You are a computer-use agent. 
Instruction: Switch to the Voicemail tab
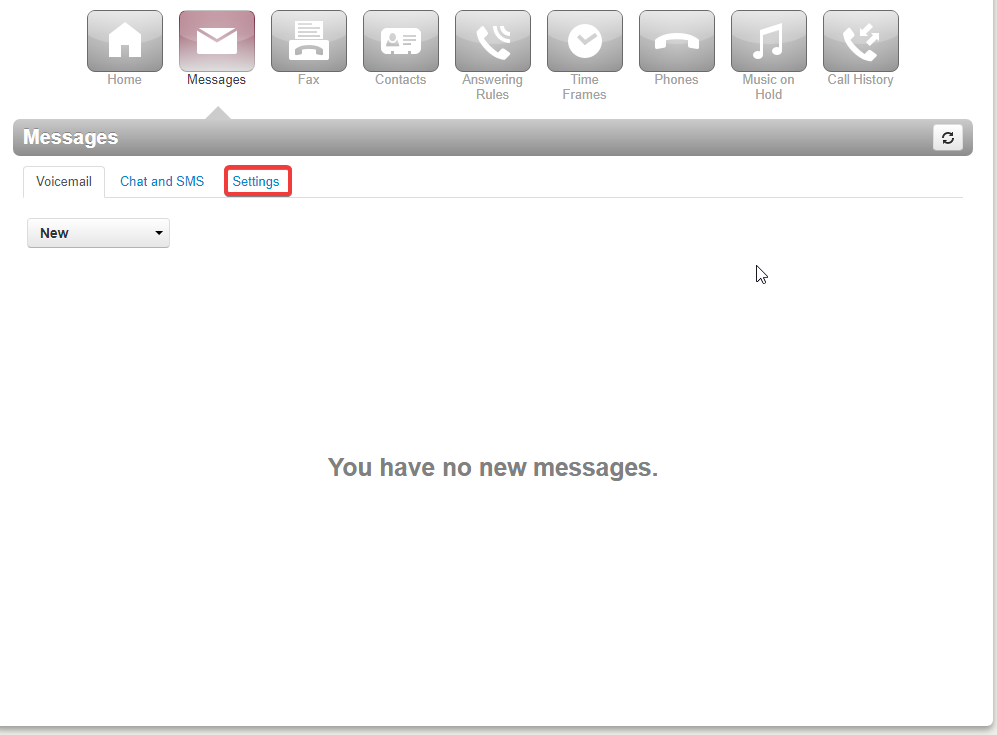coord(64,182)
